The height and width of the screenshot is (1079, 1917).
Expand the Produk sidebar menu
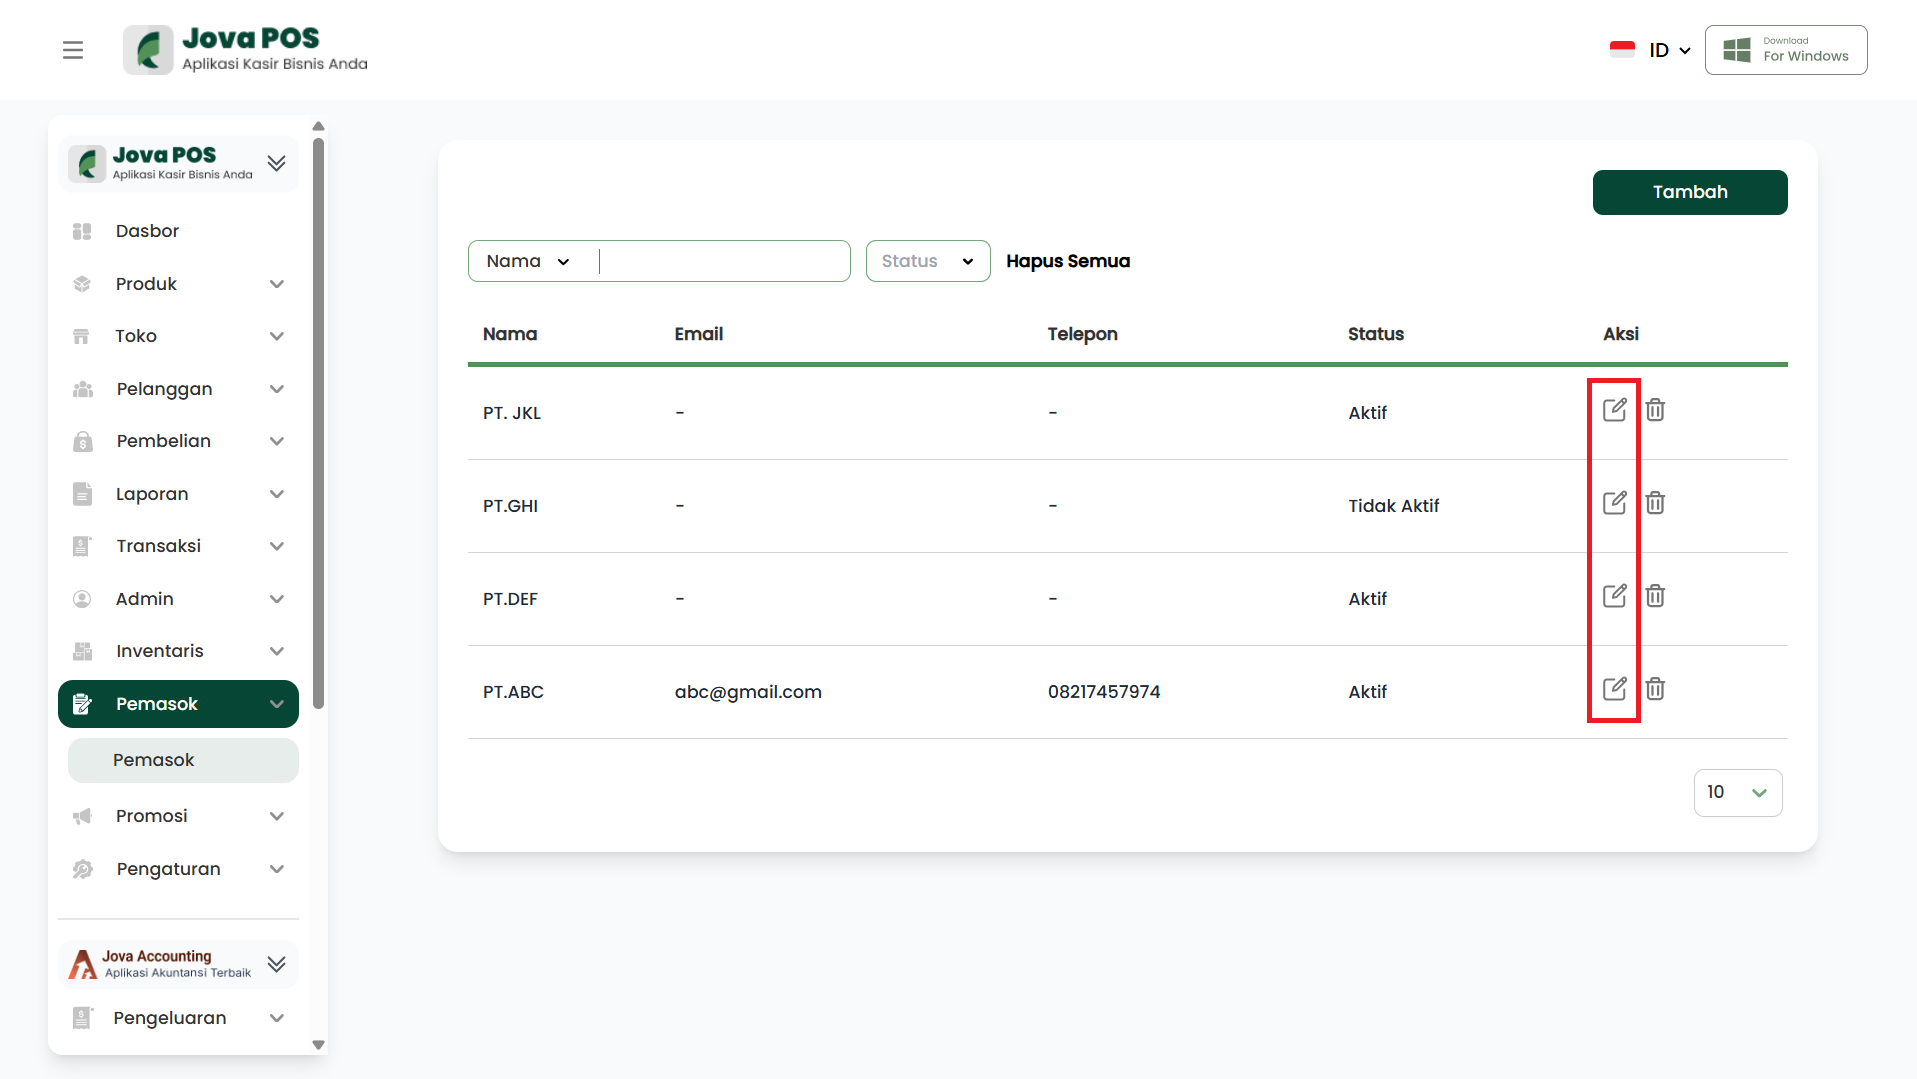point(178,284)
